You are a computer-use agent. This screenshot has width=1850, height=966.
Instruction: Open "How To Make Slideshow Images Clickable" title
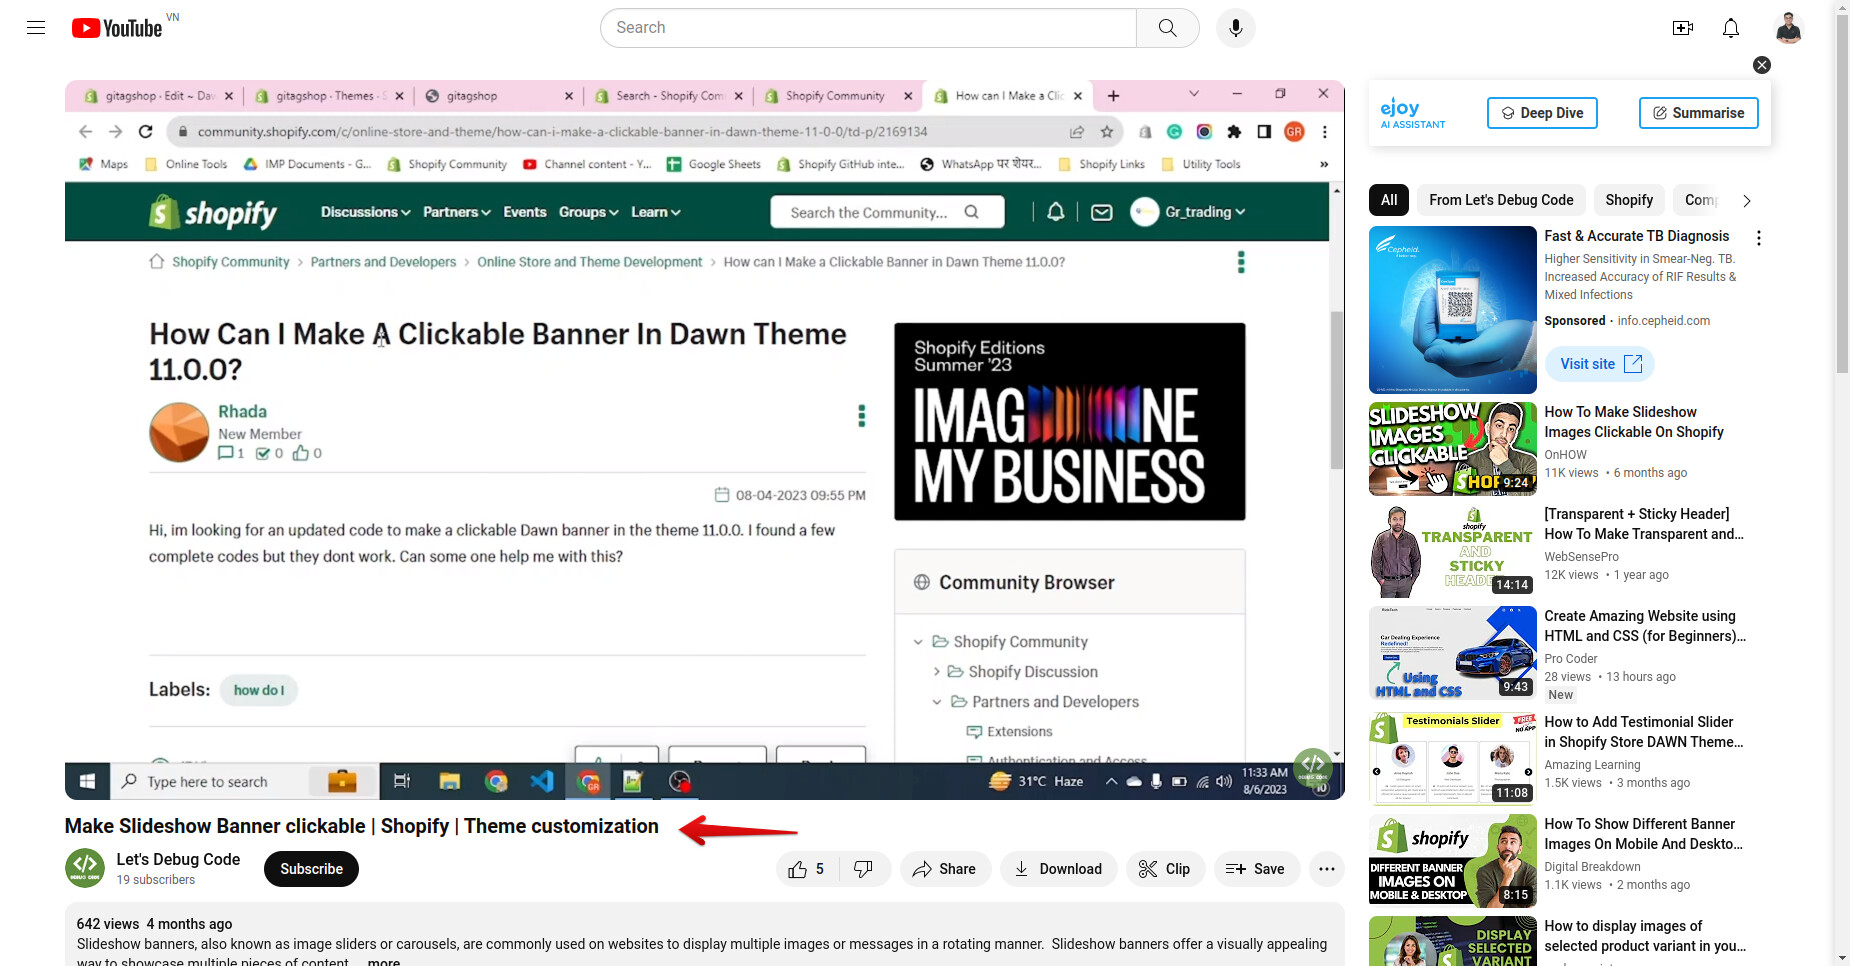(1634, 422)
